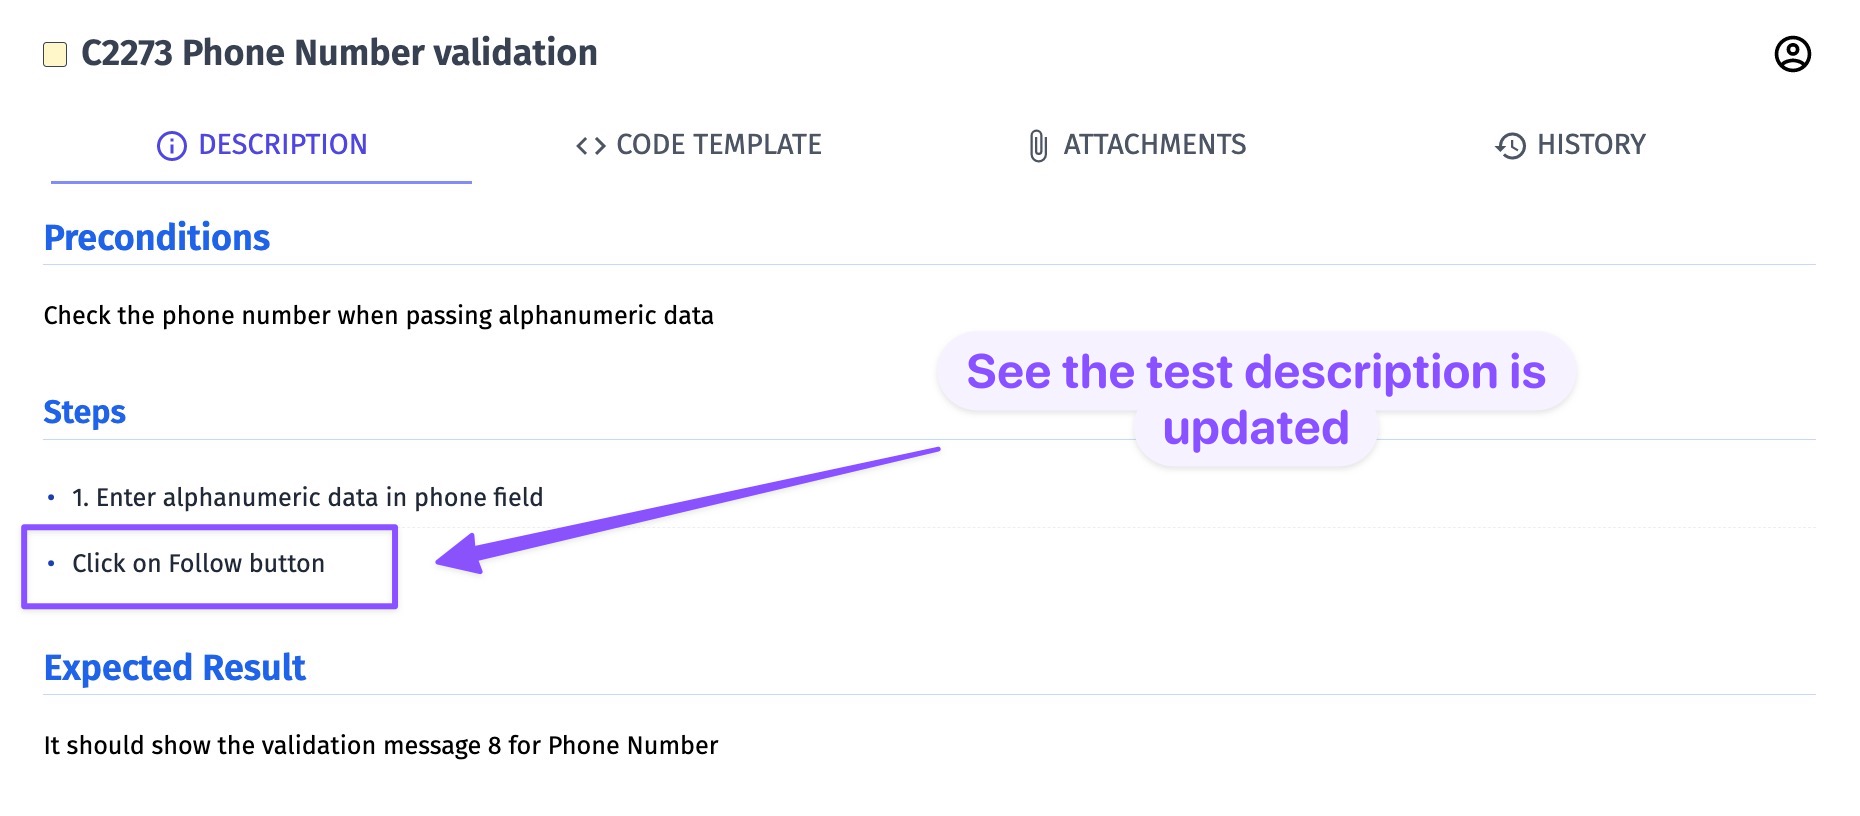
Task: Click step 1 Enter alphanumeric data
Action: 307,498
